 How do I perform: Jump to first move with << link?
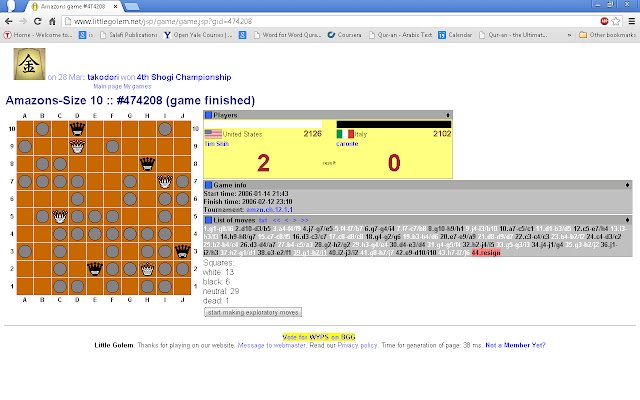tap(276, 220)
